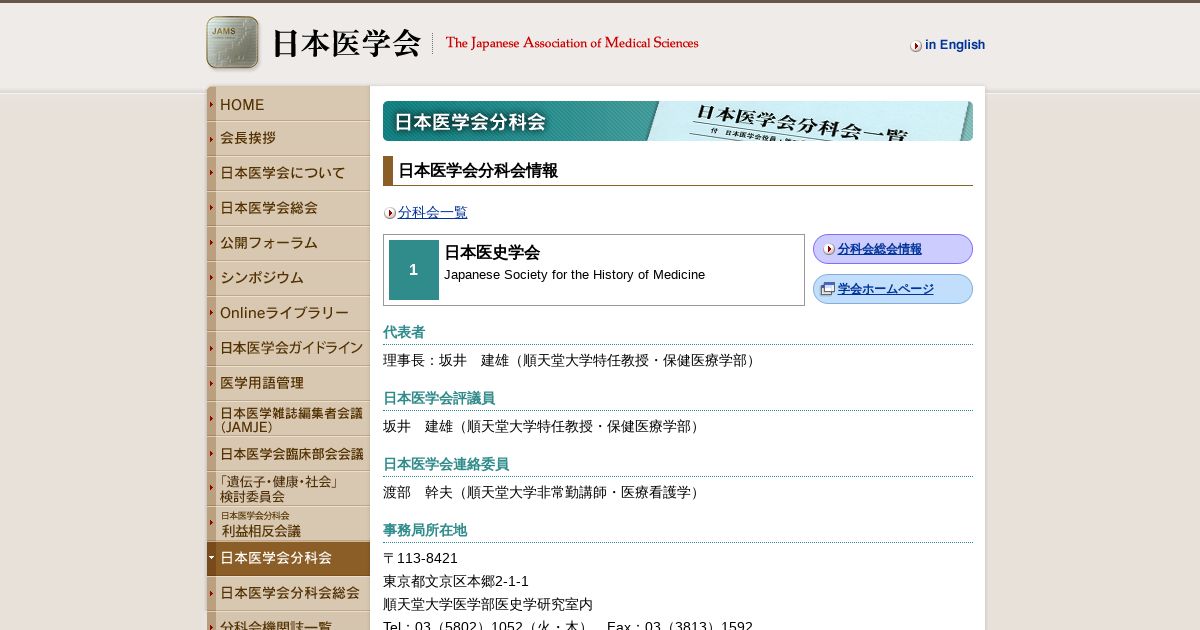Click the 渡部 幹夫 name line
Image resolution: width=1200 pixels, height=630 pixels.
(x=543, y=492)
